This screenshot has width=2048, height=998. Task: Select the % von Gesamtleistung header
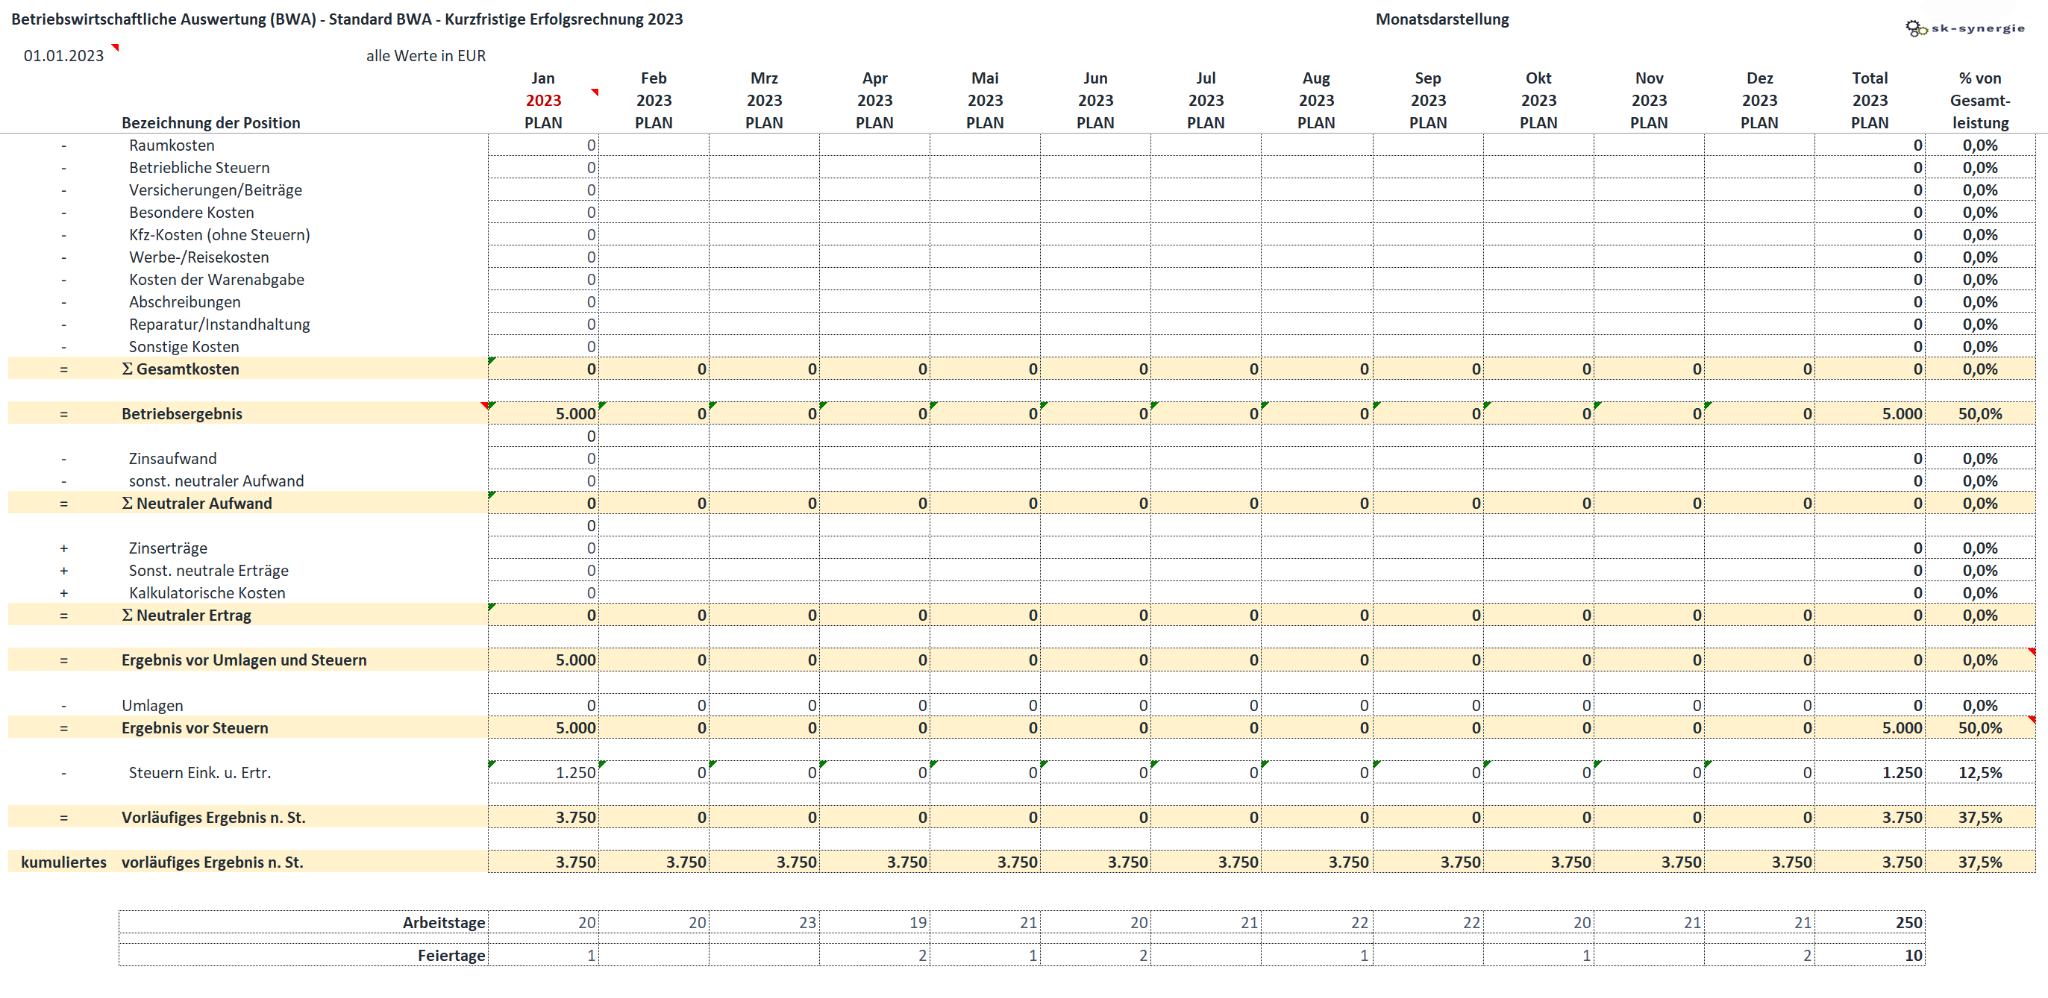tap(1980, 100)
